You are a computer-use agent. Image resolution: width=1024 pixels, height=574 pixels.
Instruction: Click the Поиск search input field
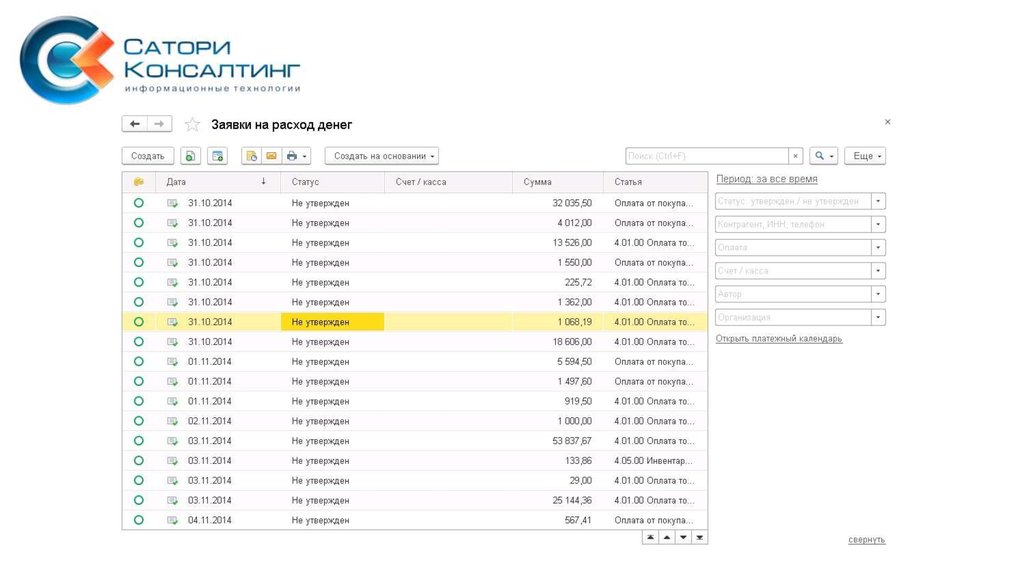(x=706, y=156)
